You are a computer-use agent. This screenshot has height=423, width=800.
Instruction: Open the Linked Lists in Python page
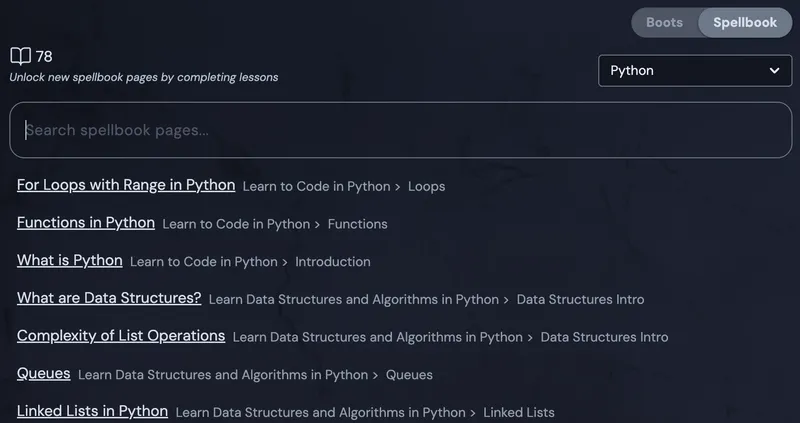(92, 411)
